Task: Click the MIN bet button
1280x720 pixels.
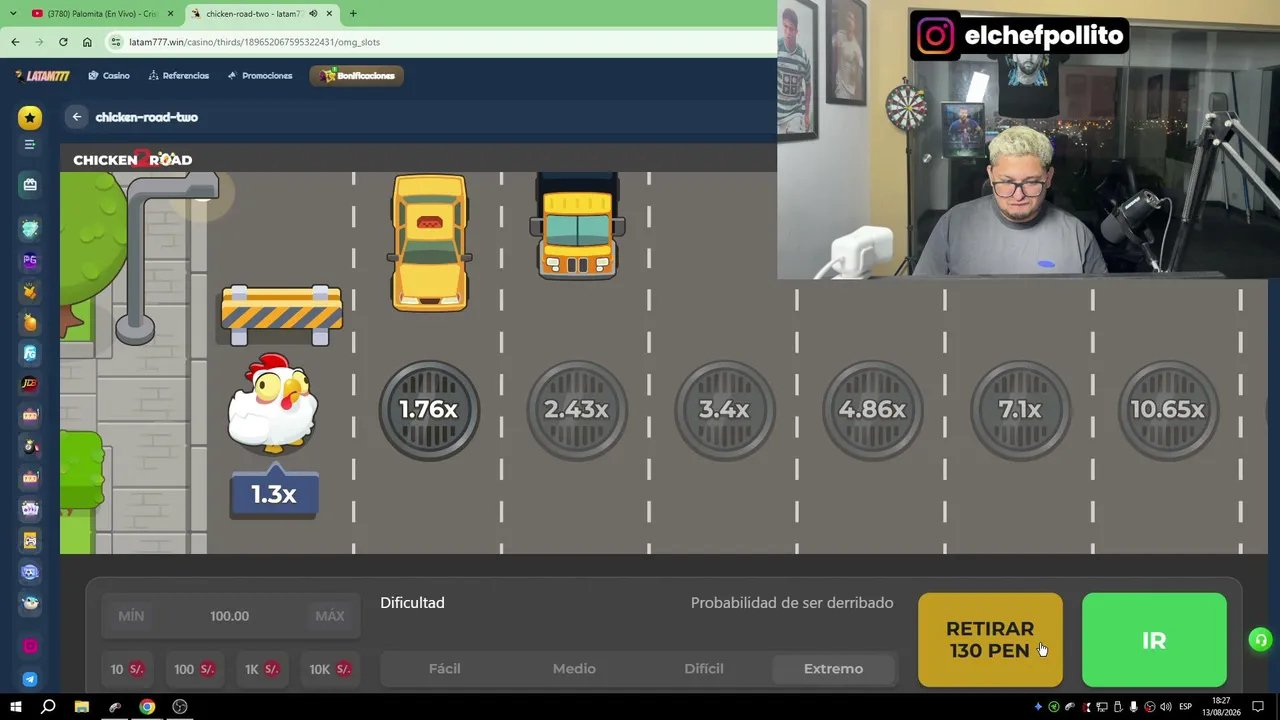Action: click(x=131, y=616)
